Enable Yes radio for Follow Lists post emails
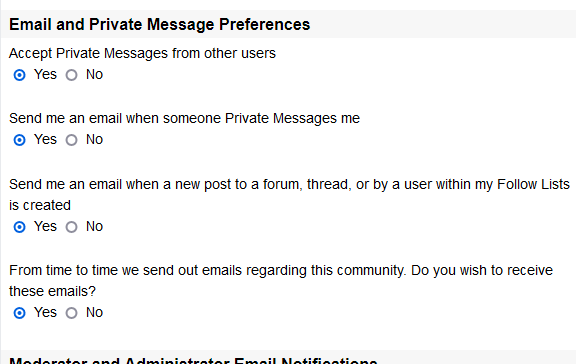This screenshot has width=576, height=364. 19,227
